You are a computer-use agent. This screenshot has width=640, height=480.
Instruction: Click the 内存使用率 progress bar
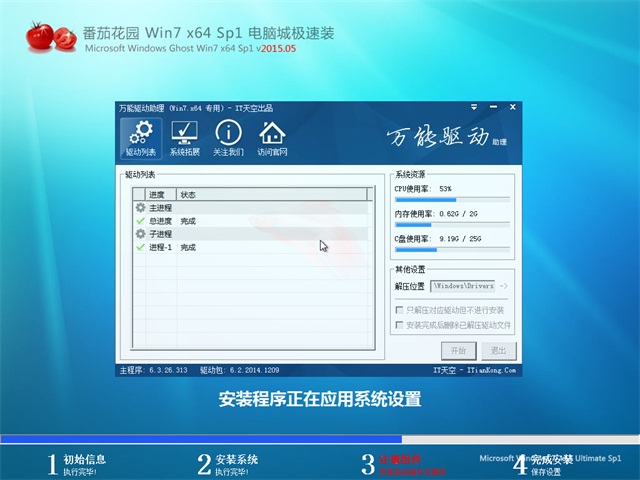[x=452, y=225]
